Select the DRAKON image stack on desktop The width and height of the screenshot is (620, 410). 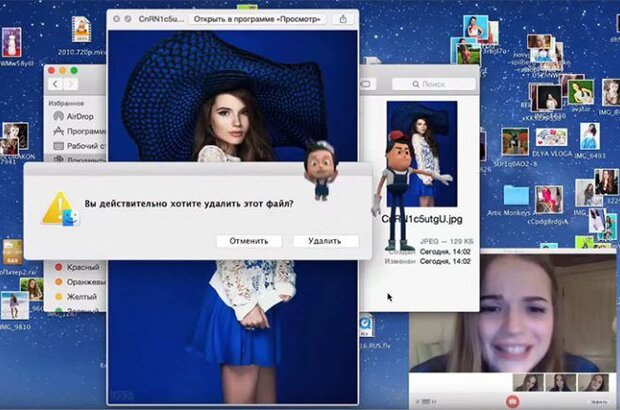pos(14,138)
